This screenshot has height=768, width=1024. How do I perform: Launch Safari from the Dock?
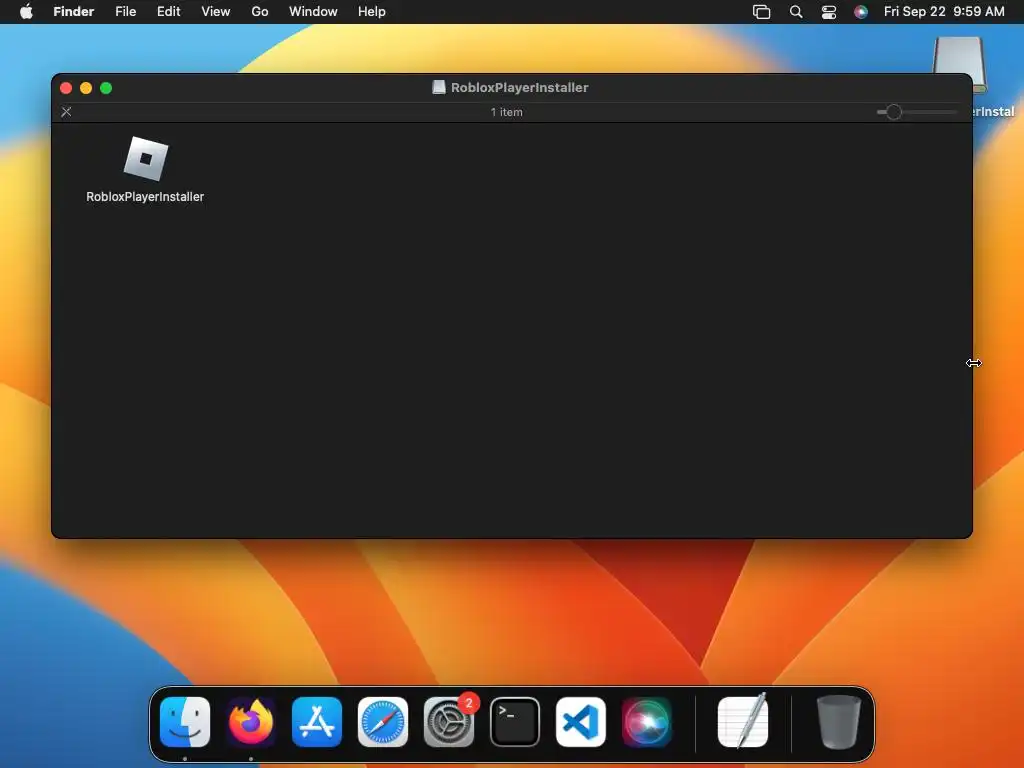pos(383,722)
